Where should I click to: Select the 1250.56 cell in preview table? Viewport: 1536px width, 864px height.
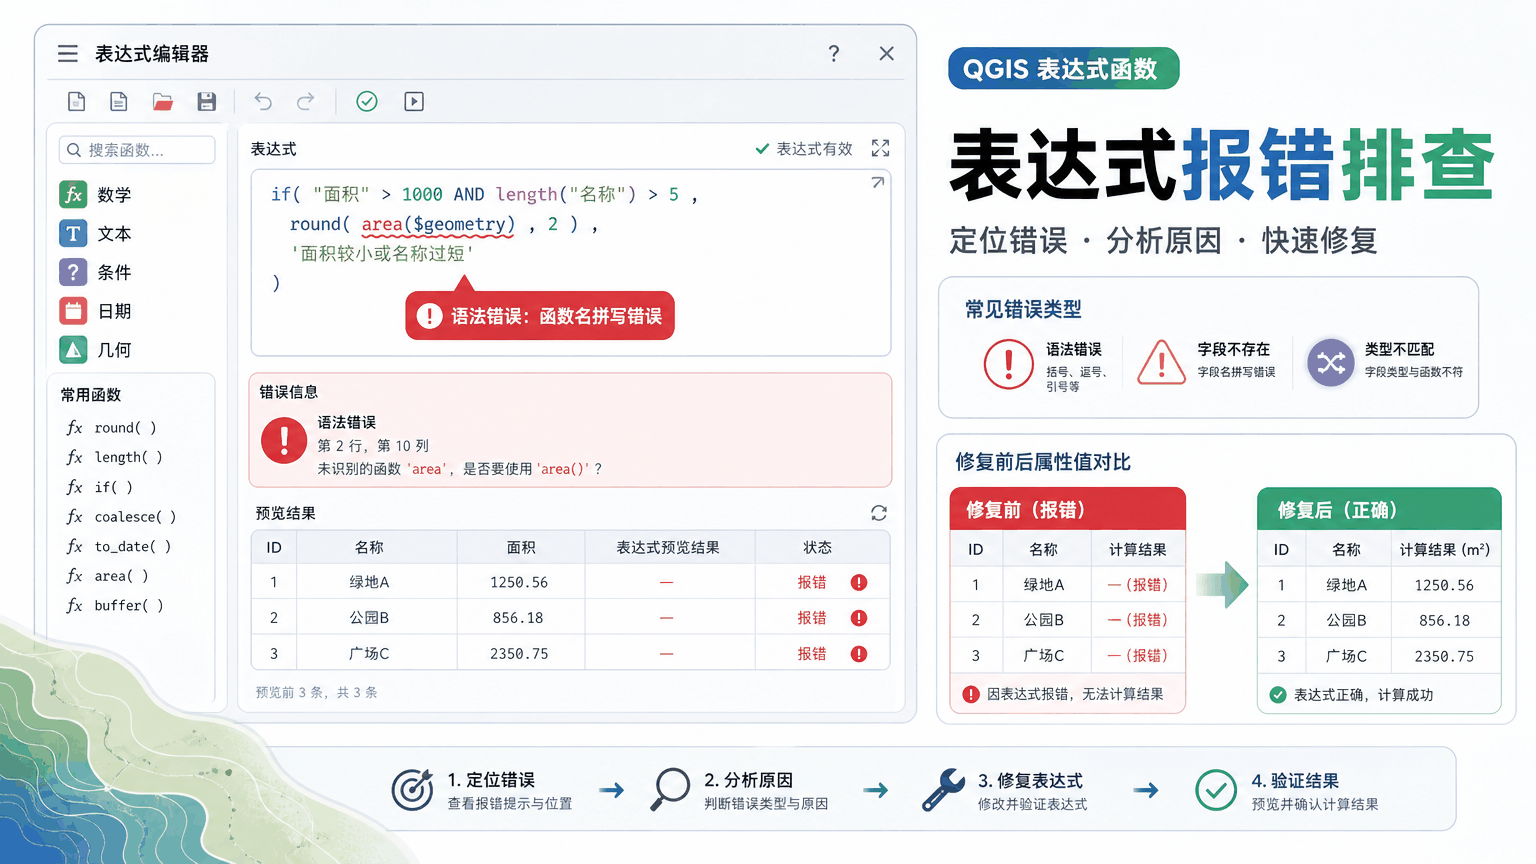(x=519, y=583)
